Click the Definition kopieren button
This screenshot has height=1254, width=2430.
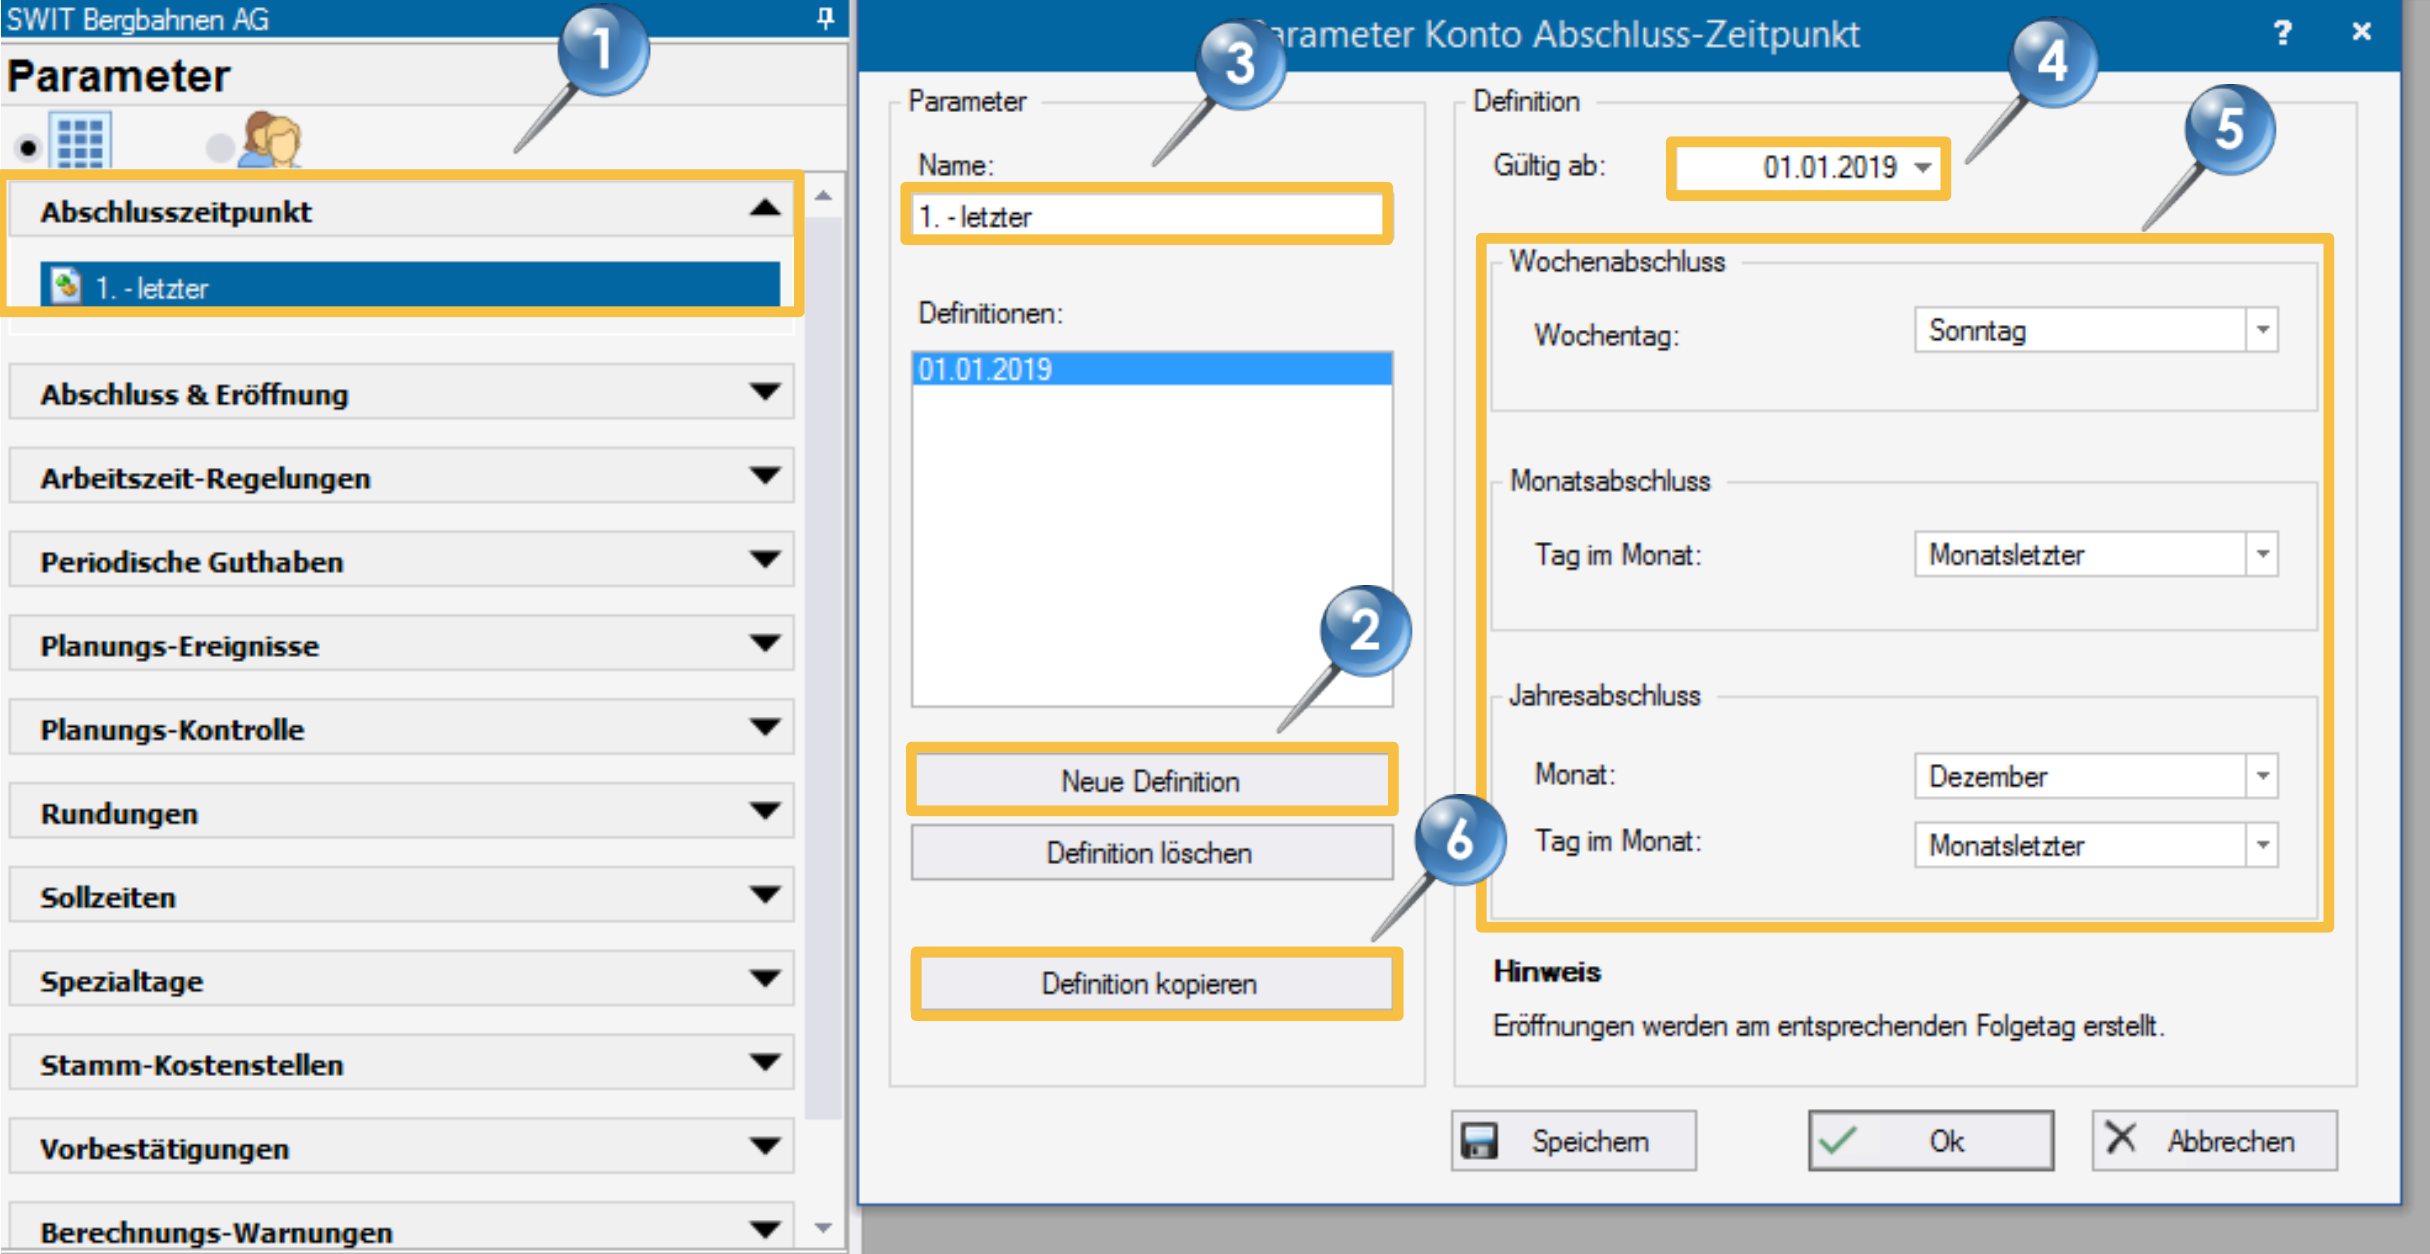tap(1150, 984)
